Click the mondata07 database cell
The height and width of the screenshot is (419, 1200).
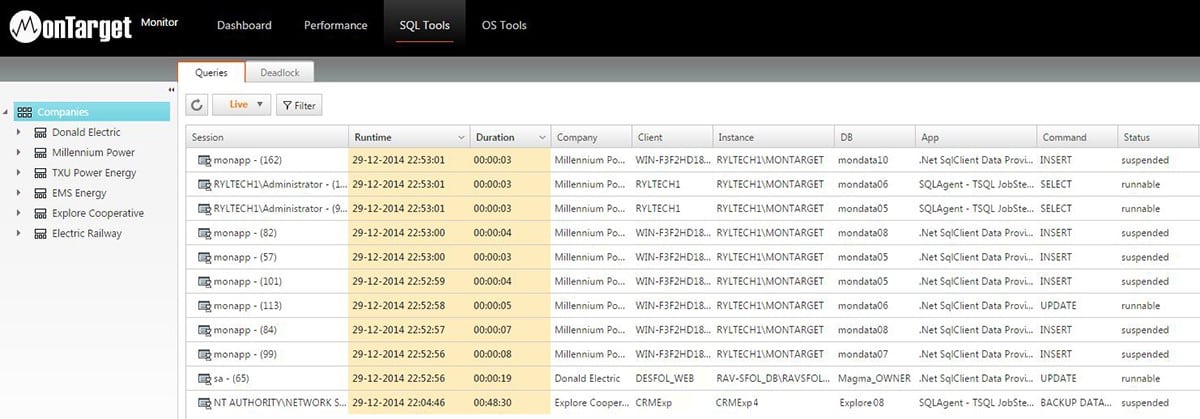pos(873,354)
